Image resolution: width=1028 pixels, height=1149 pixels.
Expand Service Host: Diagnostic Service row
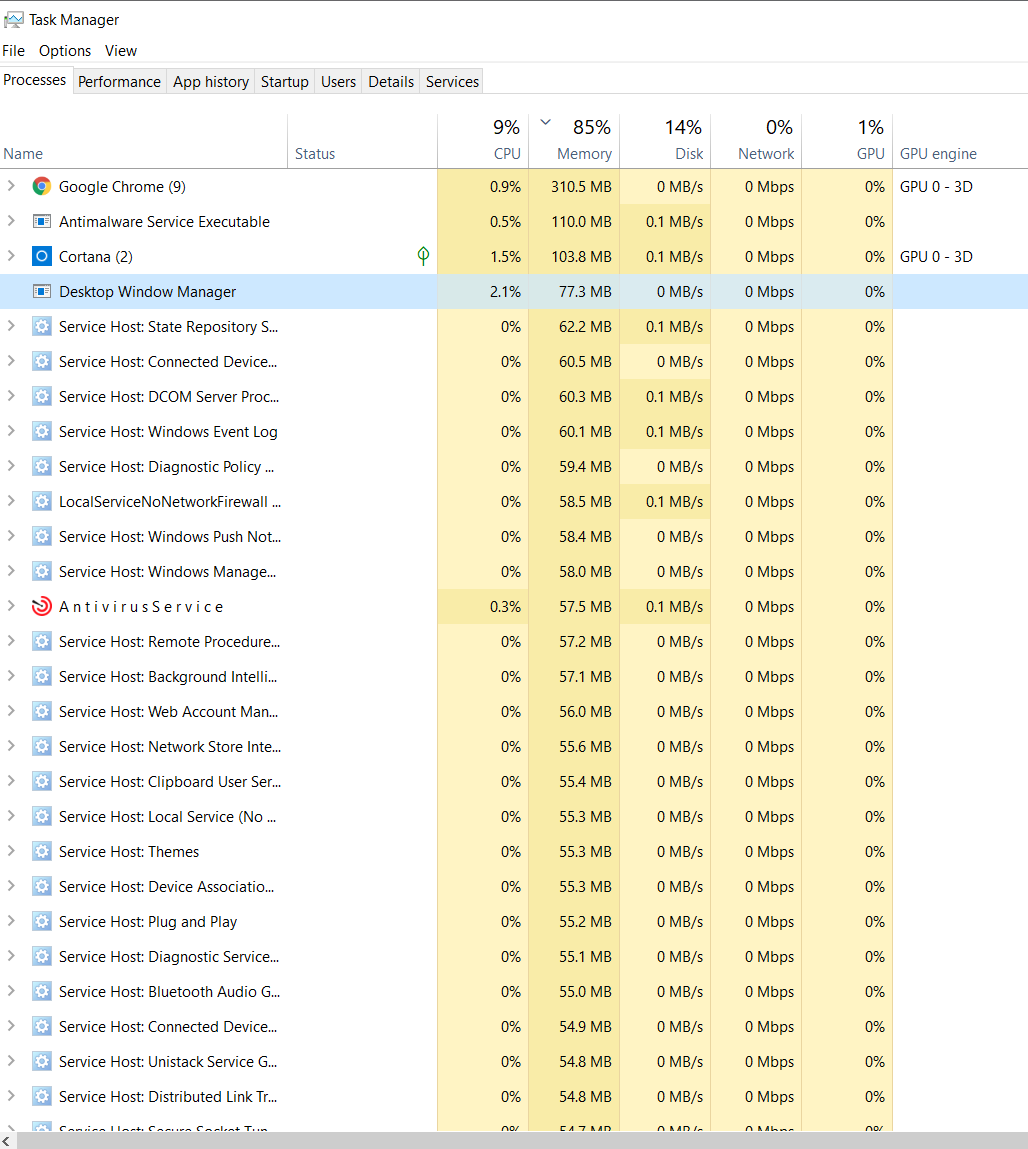click(x=11, y=956)
